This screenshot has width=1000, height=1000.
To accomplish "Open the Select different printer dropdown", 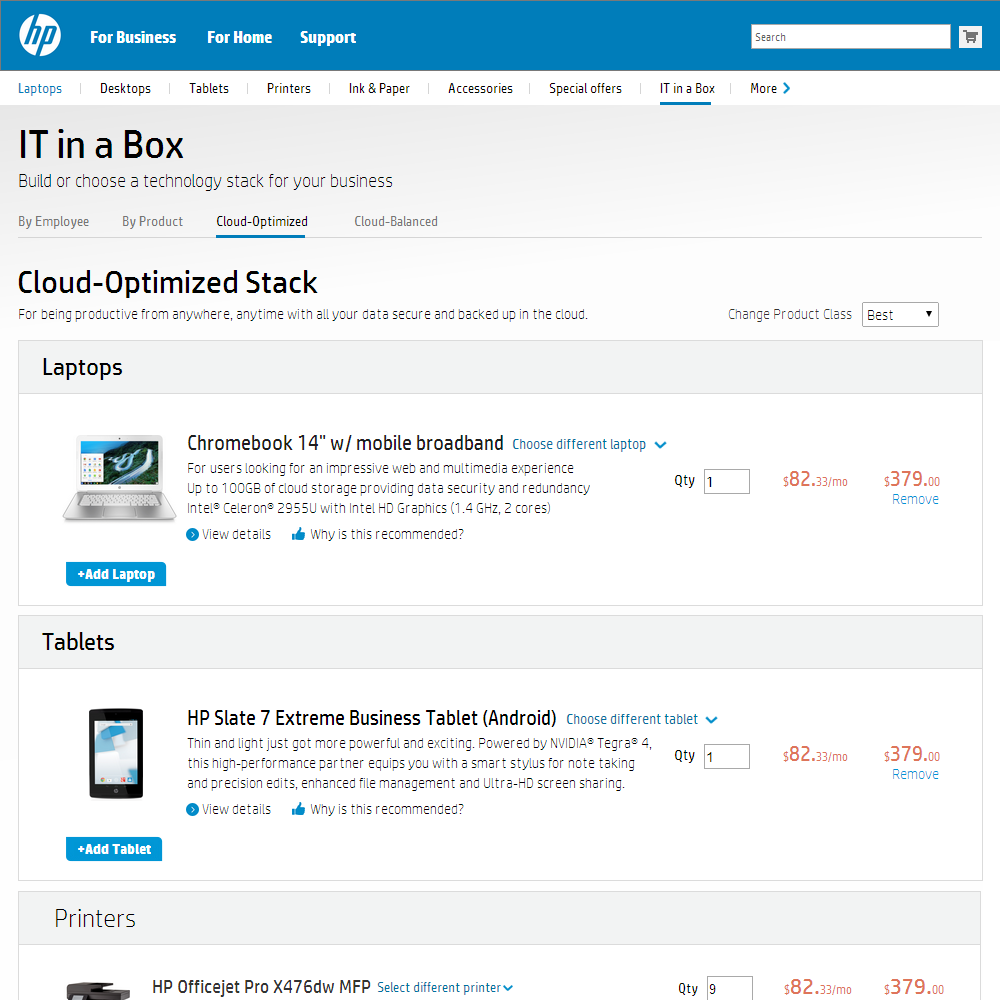I will (506, 987).
